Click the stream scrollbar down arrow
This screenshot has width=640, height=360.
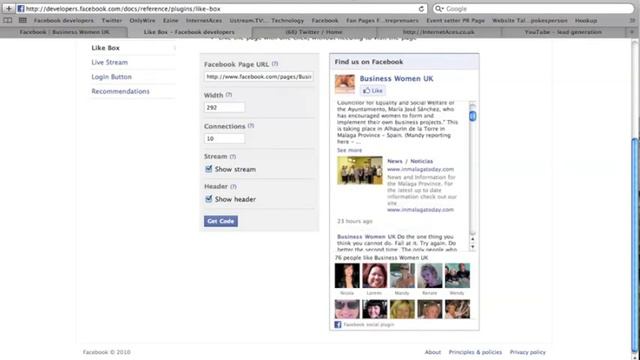pos(473,247)
